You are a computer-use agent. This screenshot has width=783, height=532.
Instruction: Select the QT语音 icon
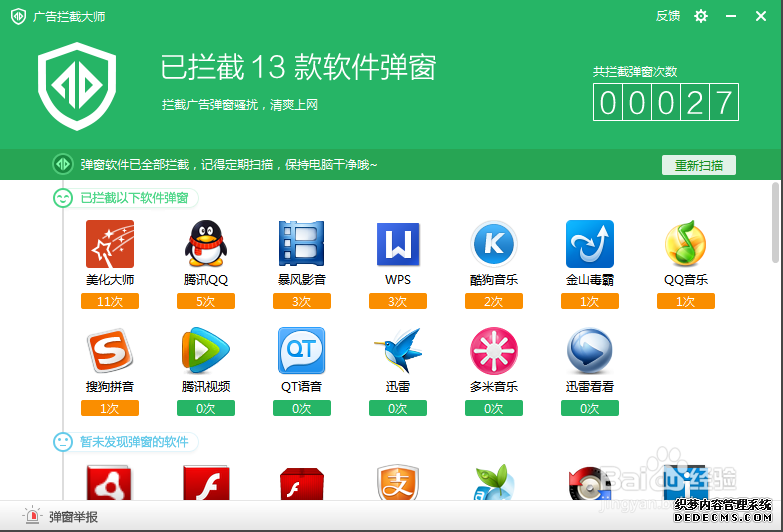[302, 350]
